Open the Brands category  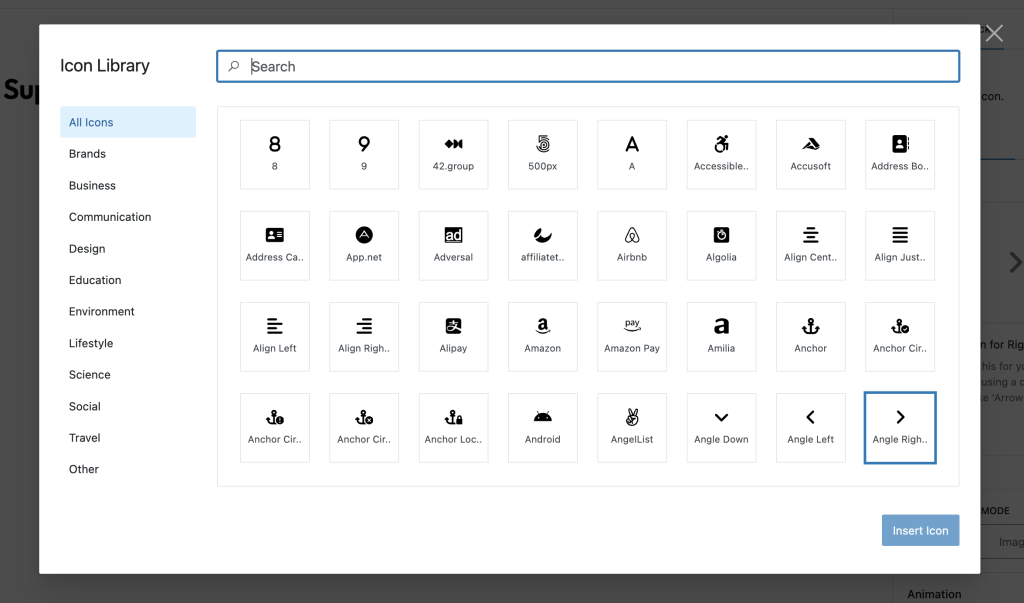[x=88, y=154]
